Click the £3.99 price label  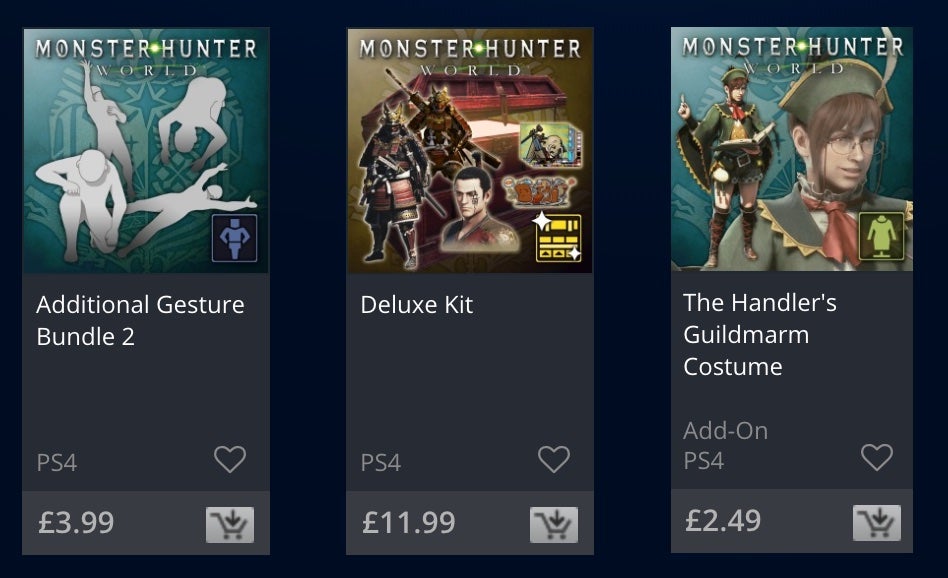[76, 522]
